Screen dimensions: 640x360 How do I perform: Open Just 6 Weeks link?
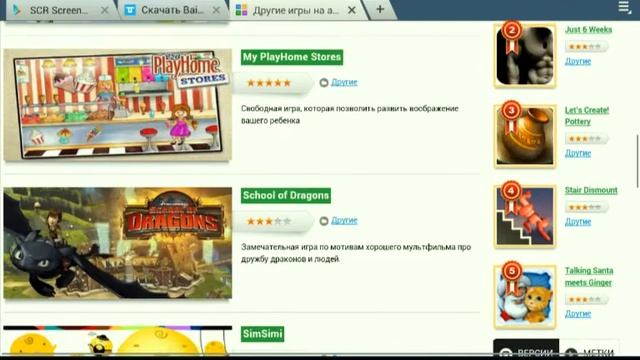point(588,29)
